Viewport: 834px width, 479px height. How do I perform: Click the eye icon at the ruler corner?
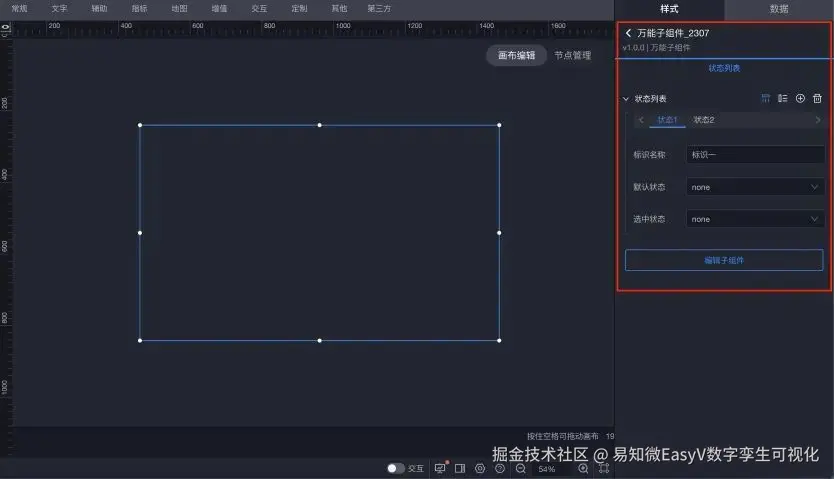pos(5,29)
